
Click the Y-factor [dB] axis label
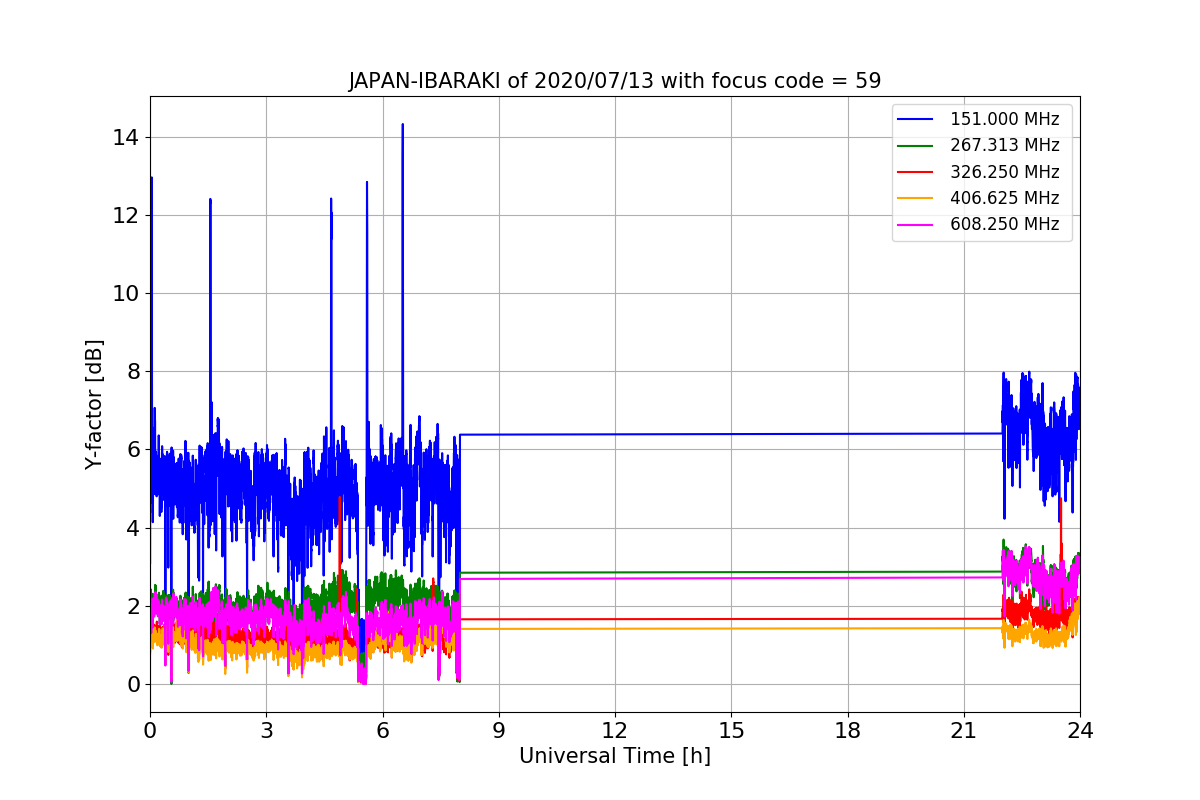click(x=94, y=404)
